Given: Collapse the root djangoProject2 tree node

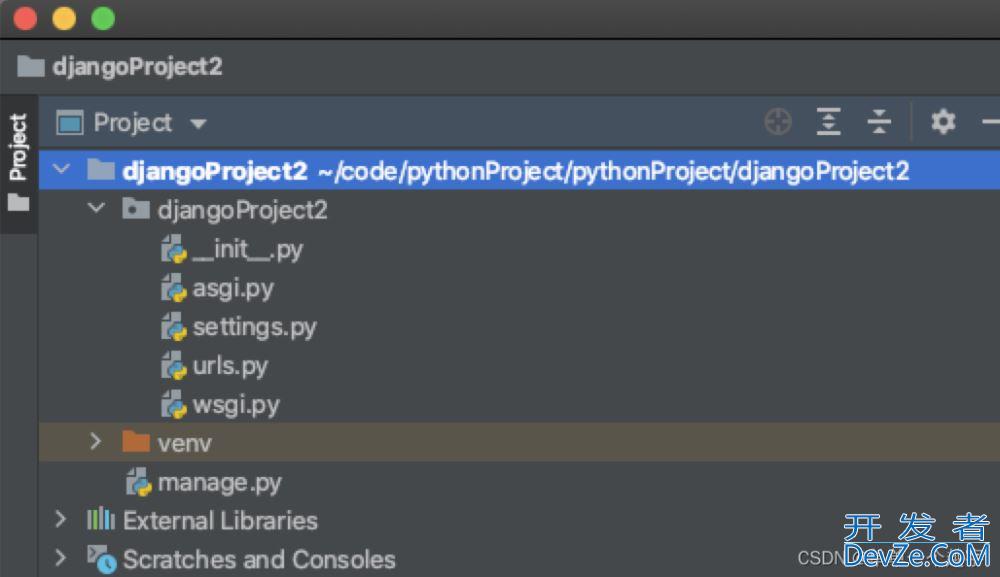Looking at the screenshot, I should point(61,169).
